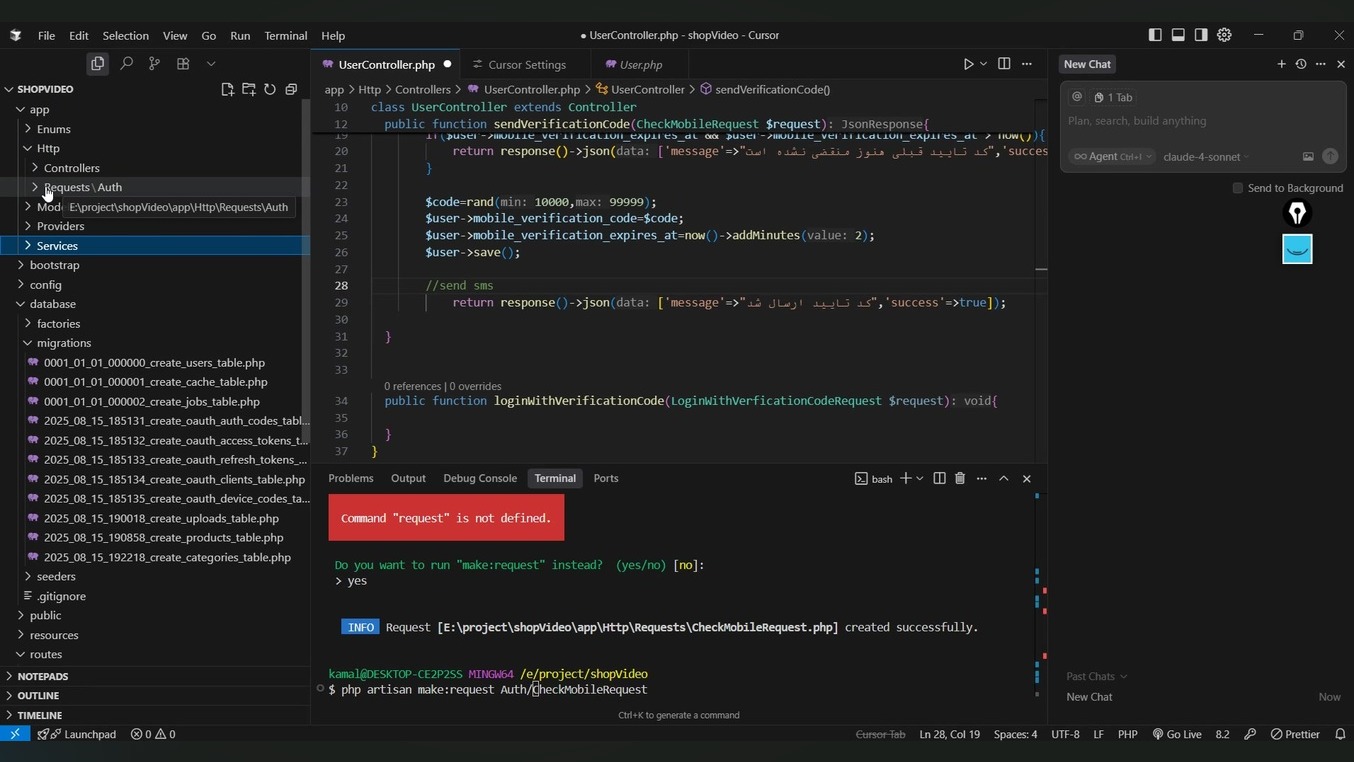Viewport: 1354px width, 762px height.
Task: Enable Send to Background checkbox
Action: point(1238,188)
